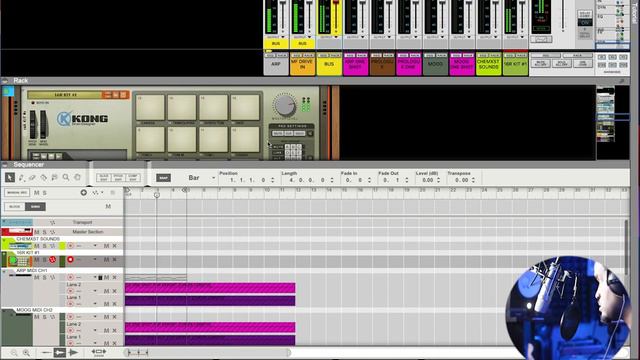Click the horizontal sequencer scrollbar
The width and height of the screenshot is (640, 360).
click(x=207, y=352)
